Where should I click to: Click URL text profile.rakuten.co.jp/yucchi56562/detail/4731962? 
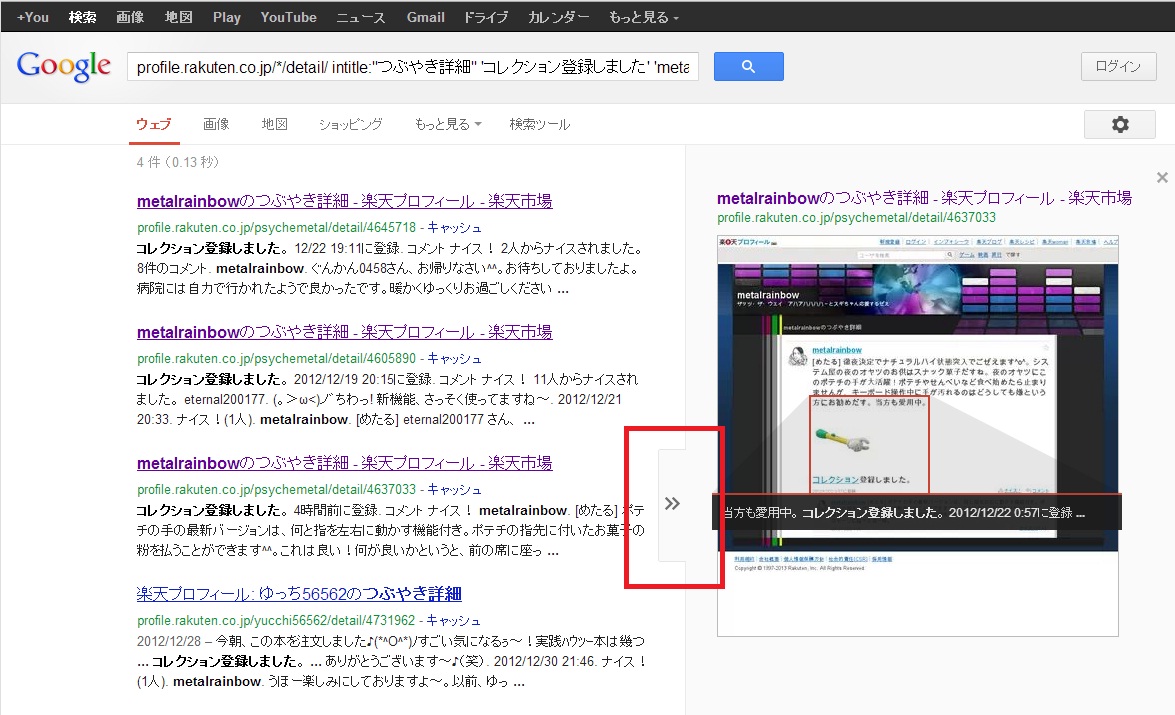(x=276, y=621)
